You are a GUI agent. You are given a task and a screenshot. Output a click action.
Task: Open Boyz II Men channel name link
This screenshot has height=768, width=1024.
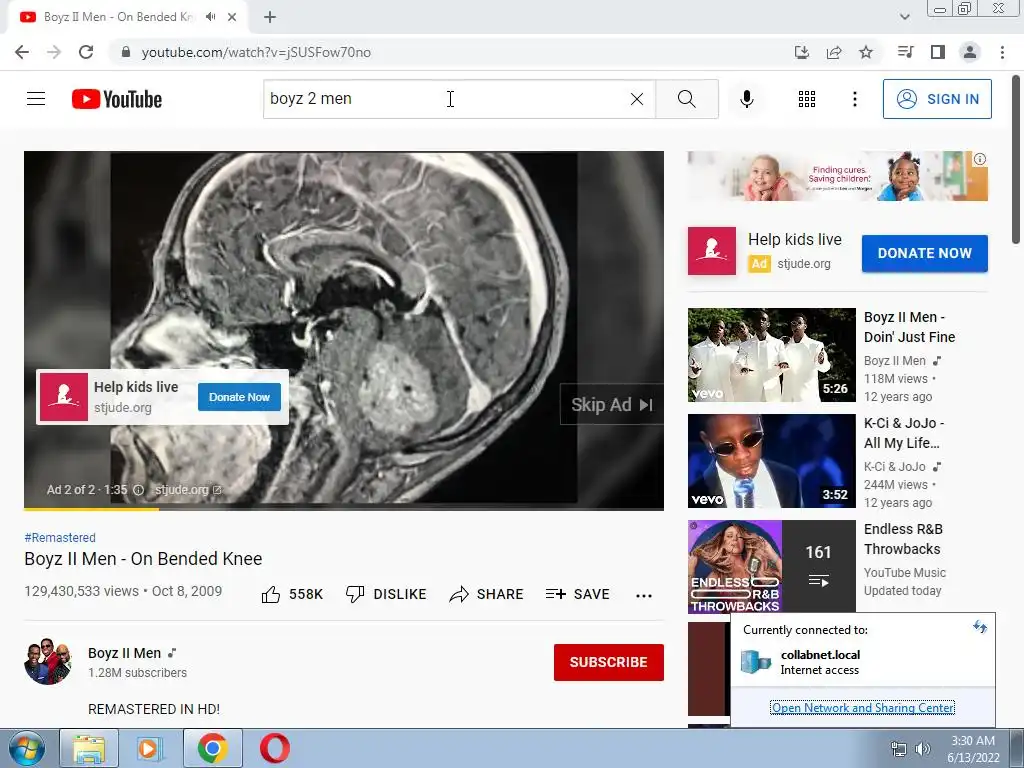pos(125,653)
